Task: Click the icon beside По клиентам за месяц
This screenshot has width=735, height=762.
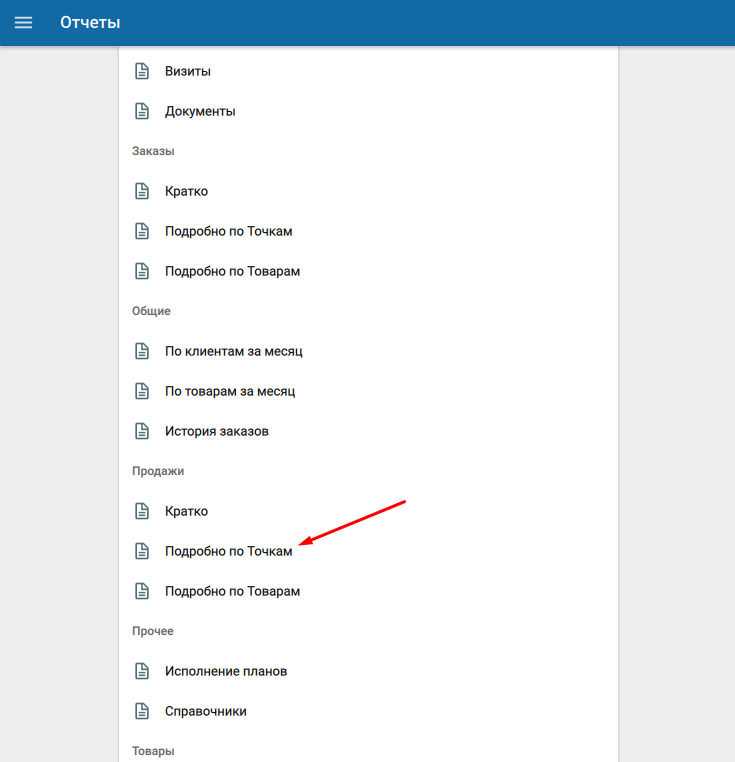Action: pyautogui.click(x=142, y=351)
